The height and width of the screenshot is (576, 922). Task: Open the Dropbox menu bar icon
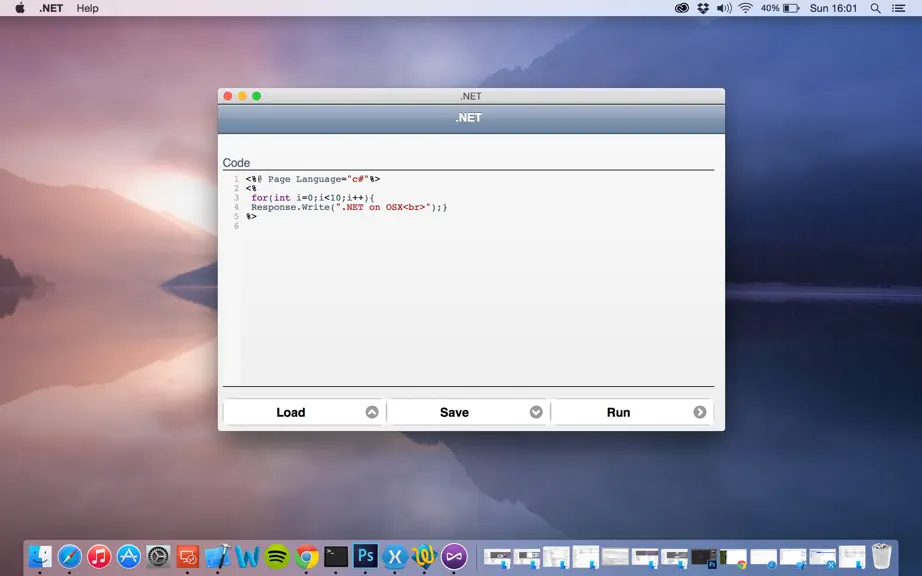coord(703,8)
